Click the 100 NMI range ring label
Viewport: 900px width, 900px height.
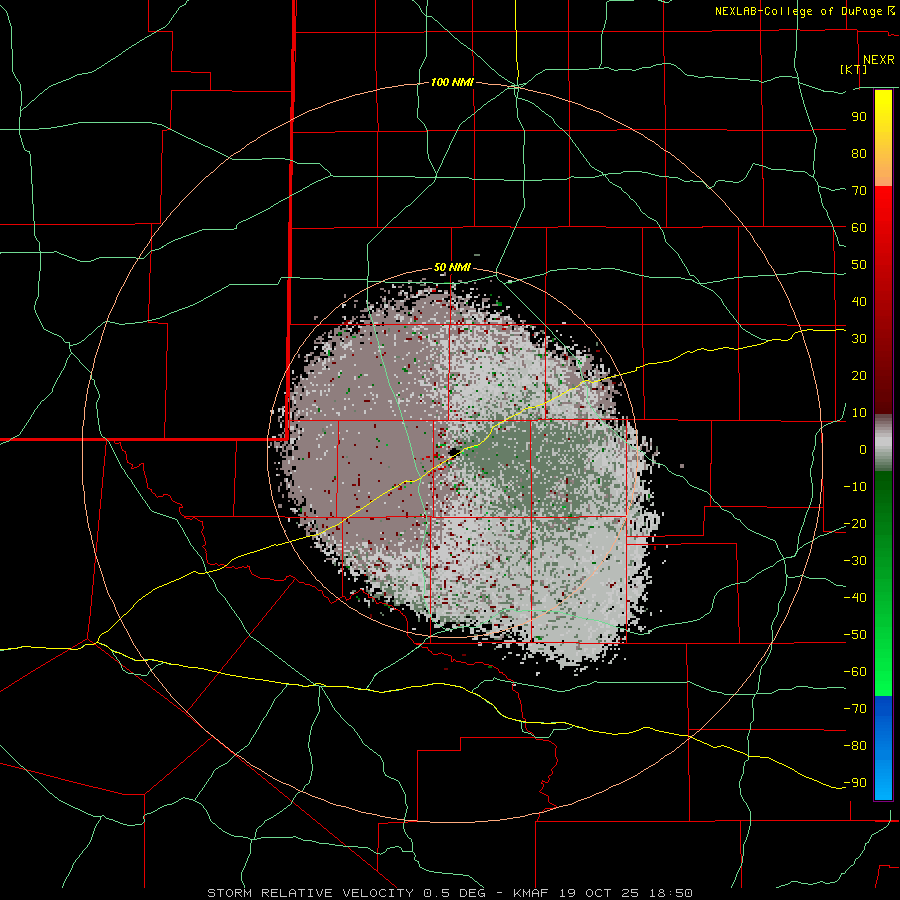tap(452, 83)
